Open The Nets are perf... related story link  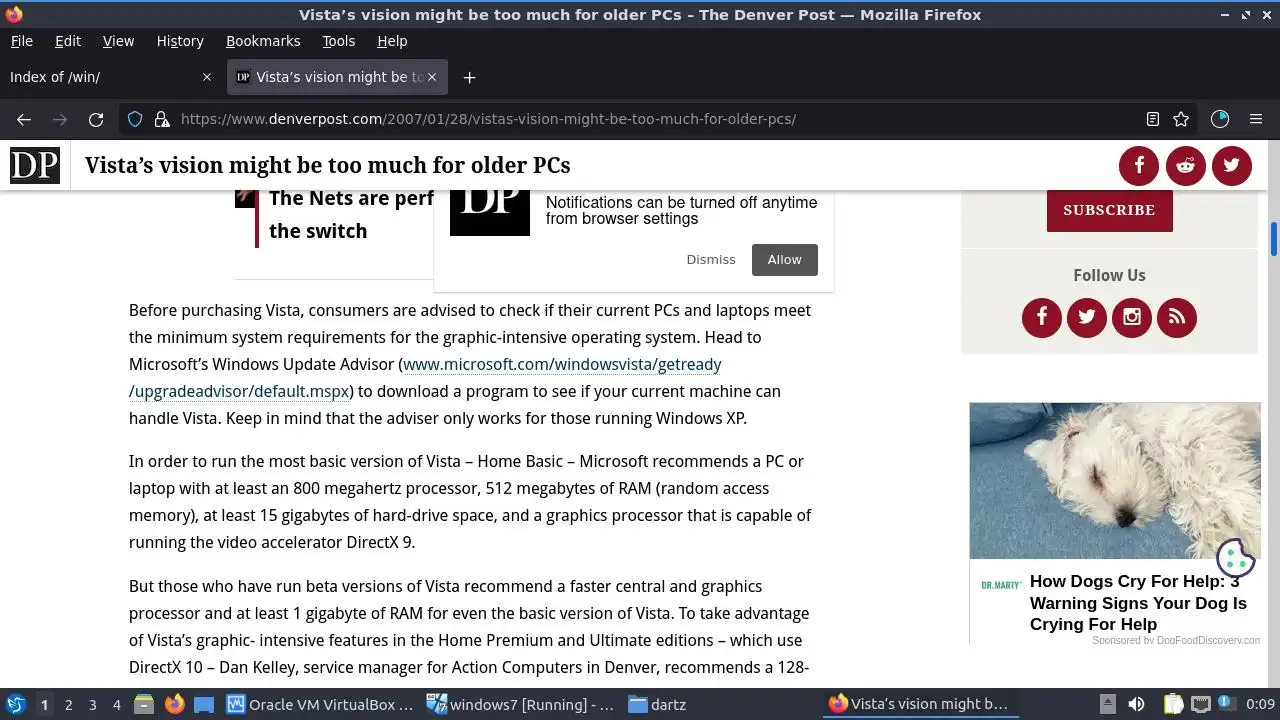click(350, 214)
